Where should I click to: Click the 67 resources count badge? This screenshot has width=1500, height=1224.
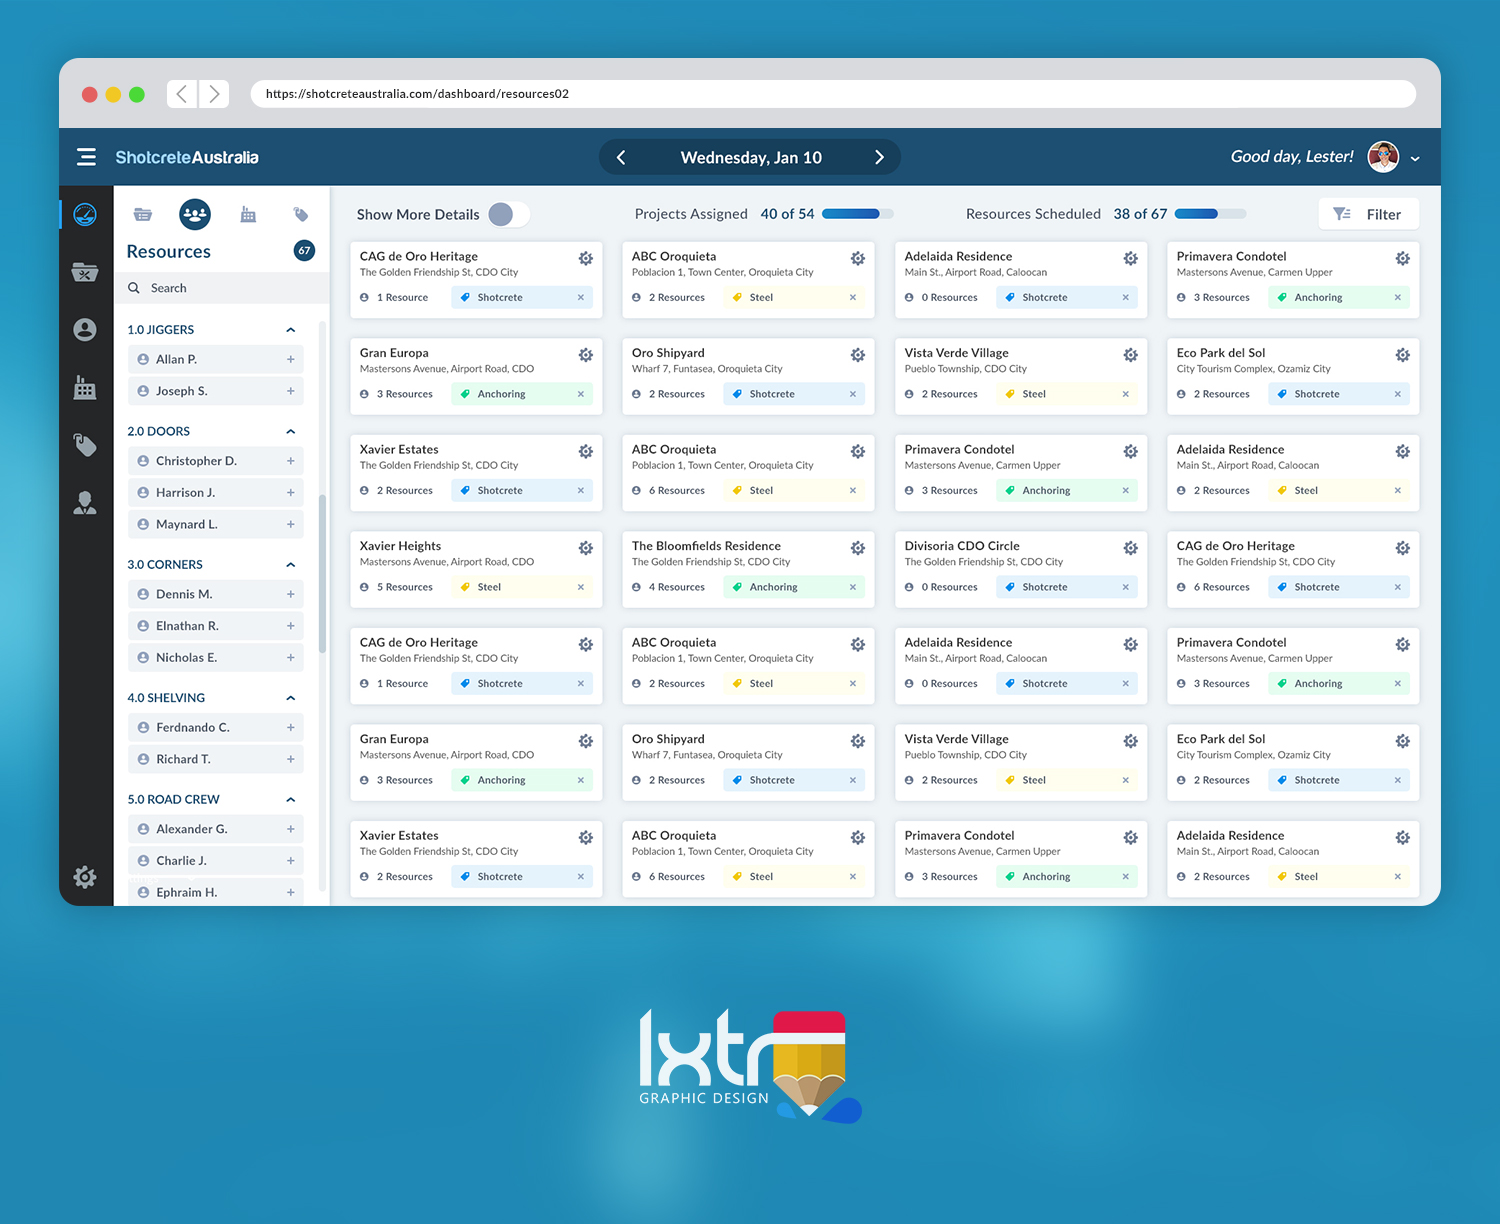pos(304,251)
